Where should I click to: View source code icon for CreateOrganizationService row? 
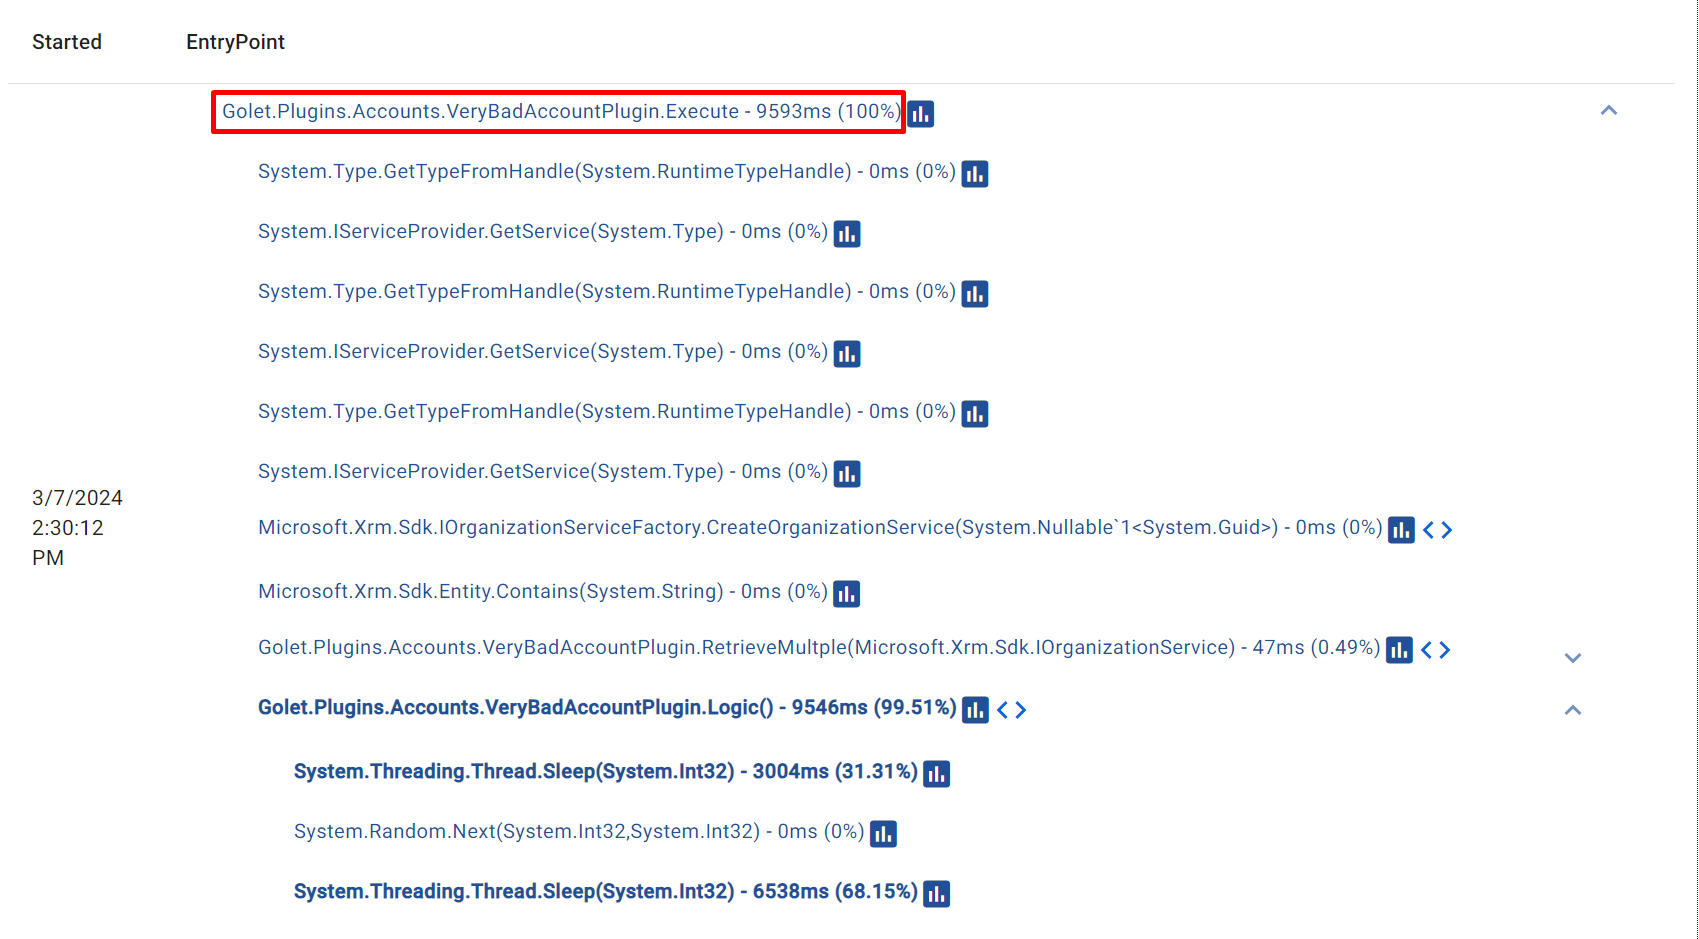[x=1437, y=530]
